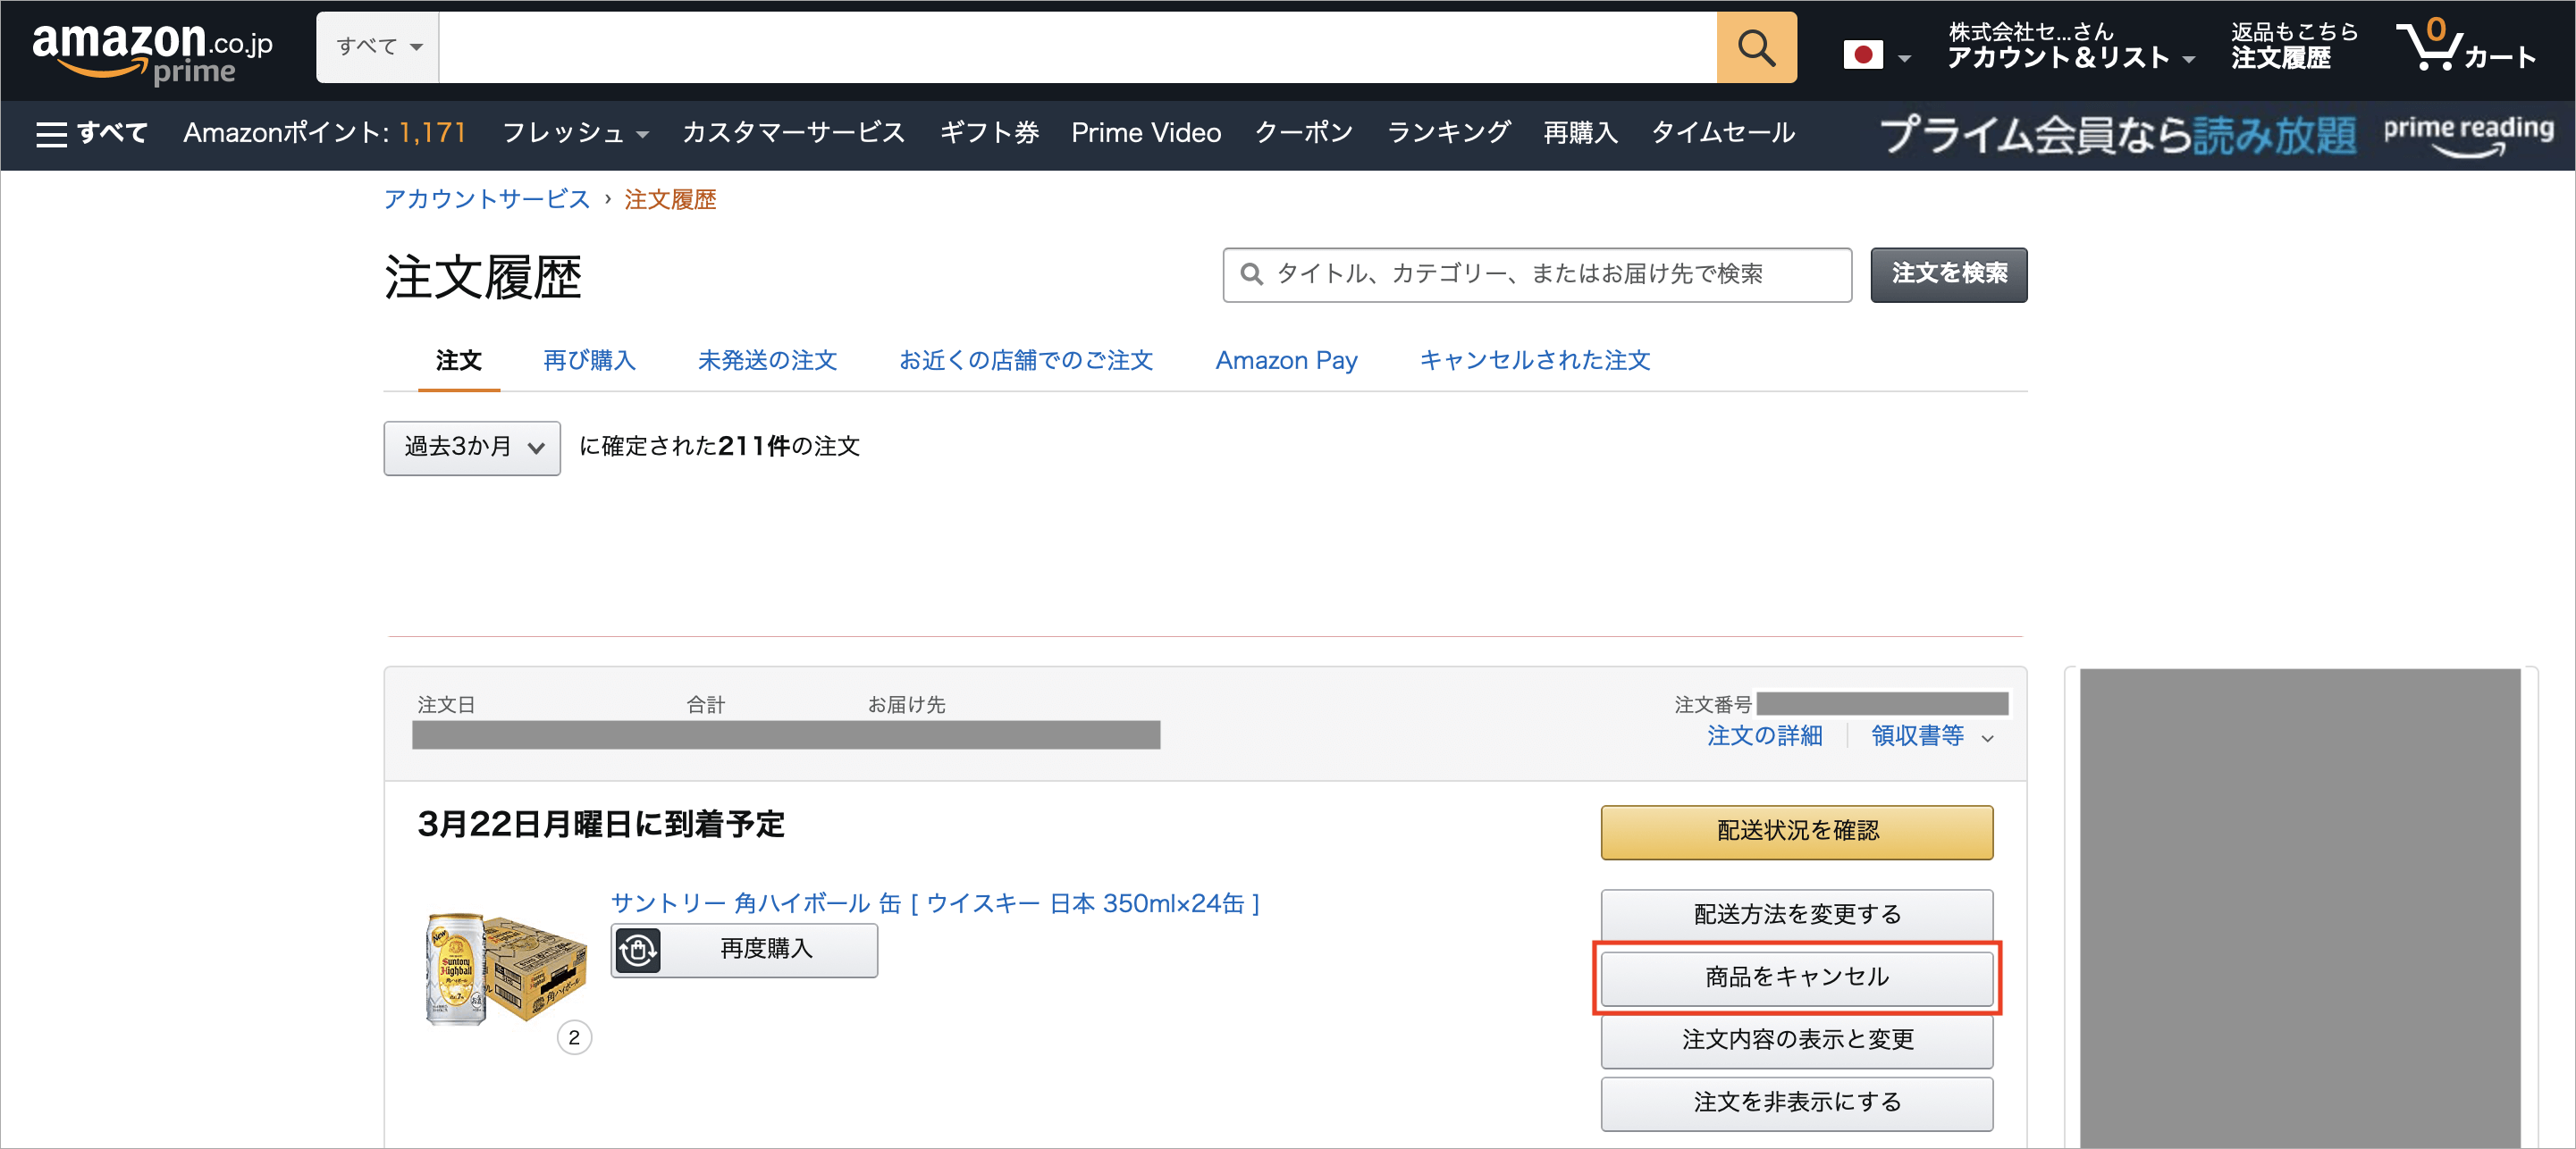Click the 注文履歴 breadcrumb link
The image size is (2576, 1149).
[x=670, y=199]
